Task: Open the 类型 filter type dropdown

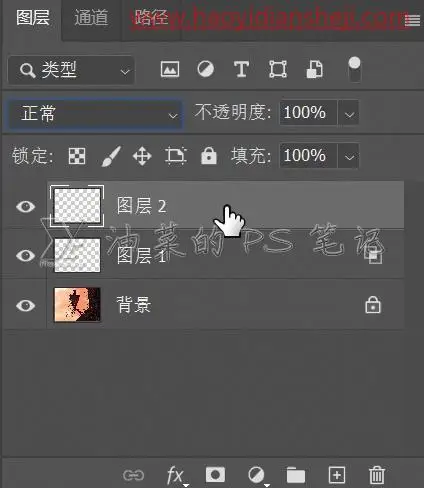Action: point(71,70)
